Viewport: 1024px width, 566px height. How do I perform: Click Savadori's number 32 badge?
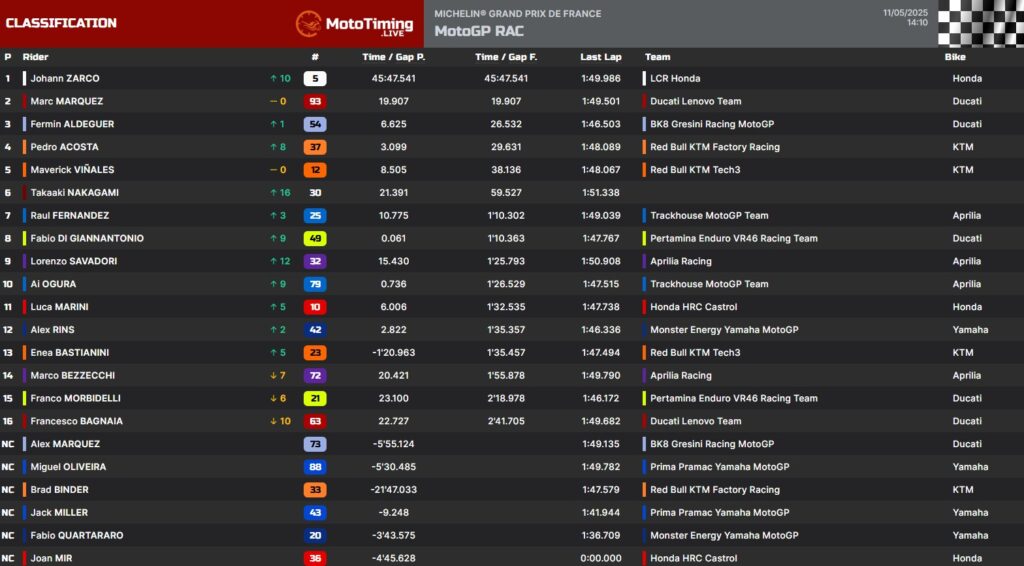(315, 261)
